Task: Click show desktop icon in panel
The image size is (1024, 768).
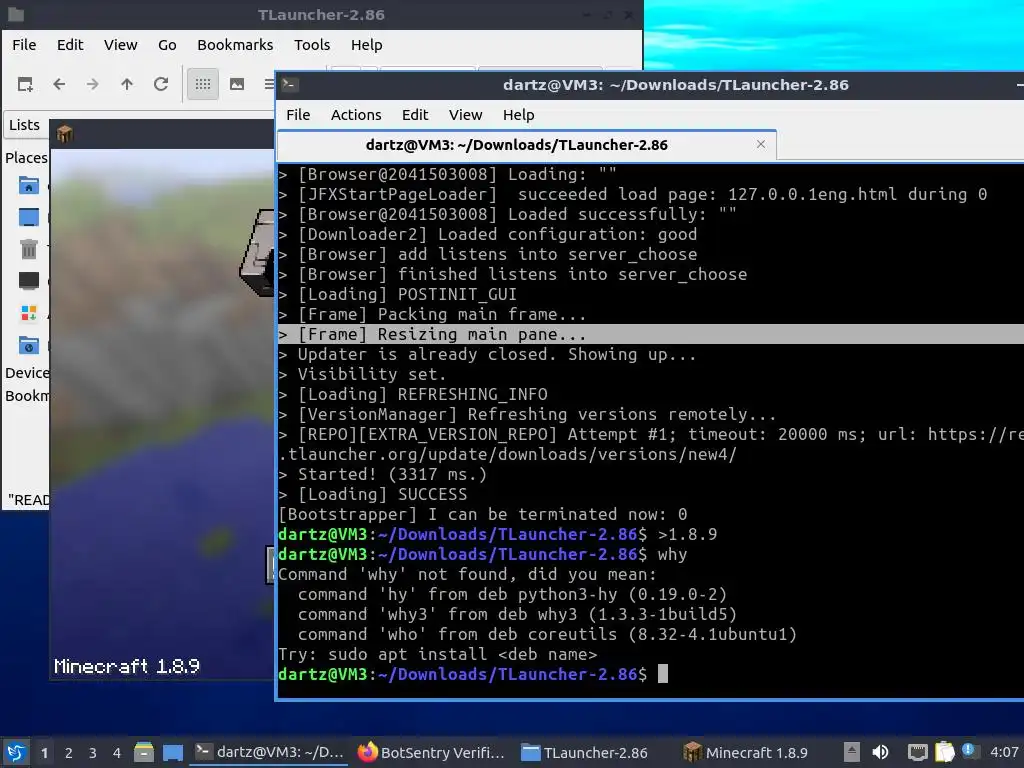Action: 173,752
